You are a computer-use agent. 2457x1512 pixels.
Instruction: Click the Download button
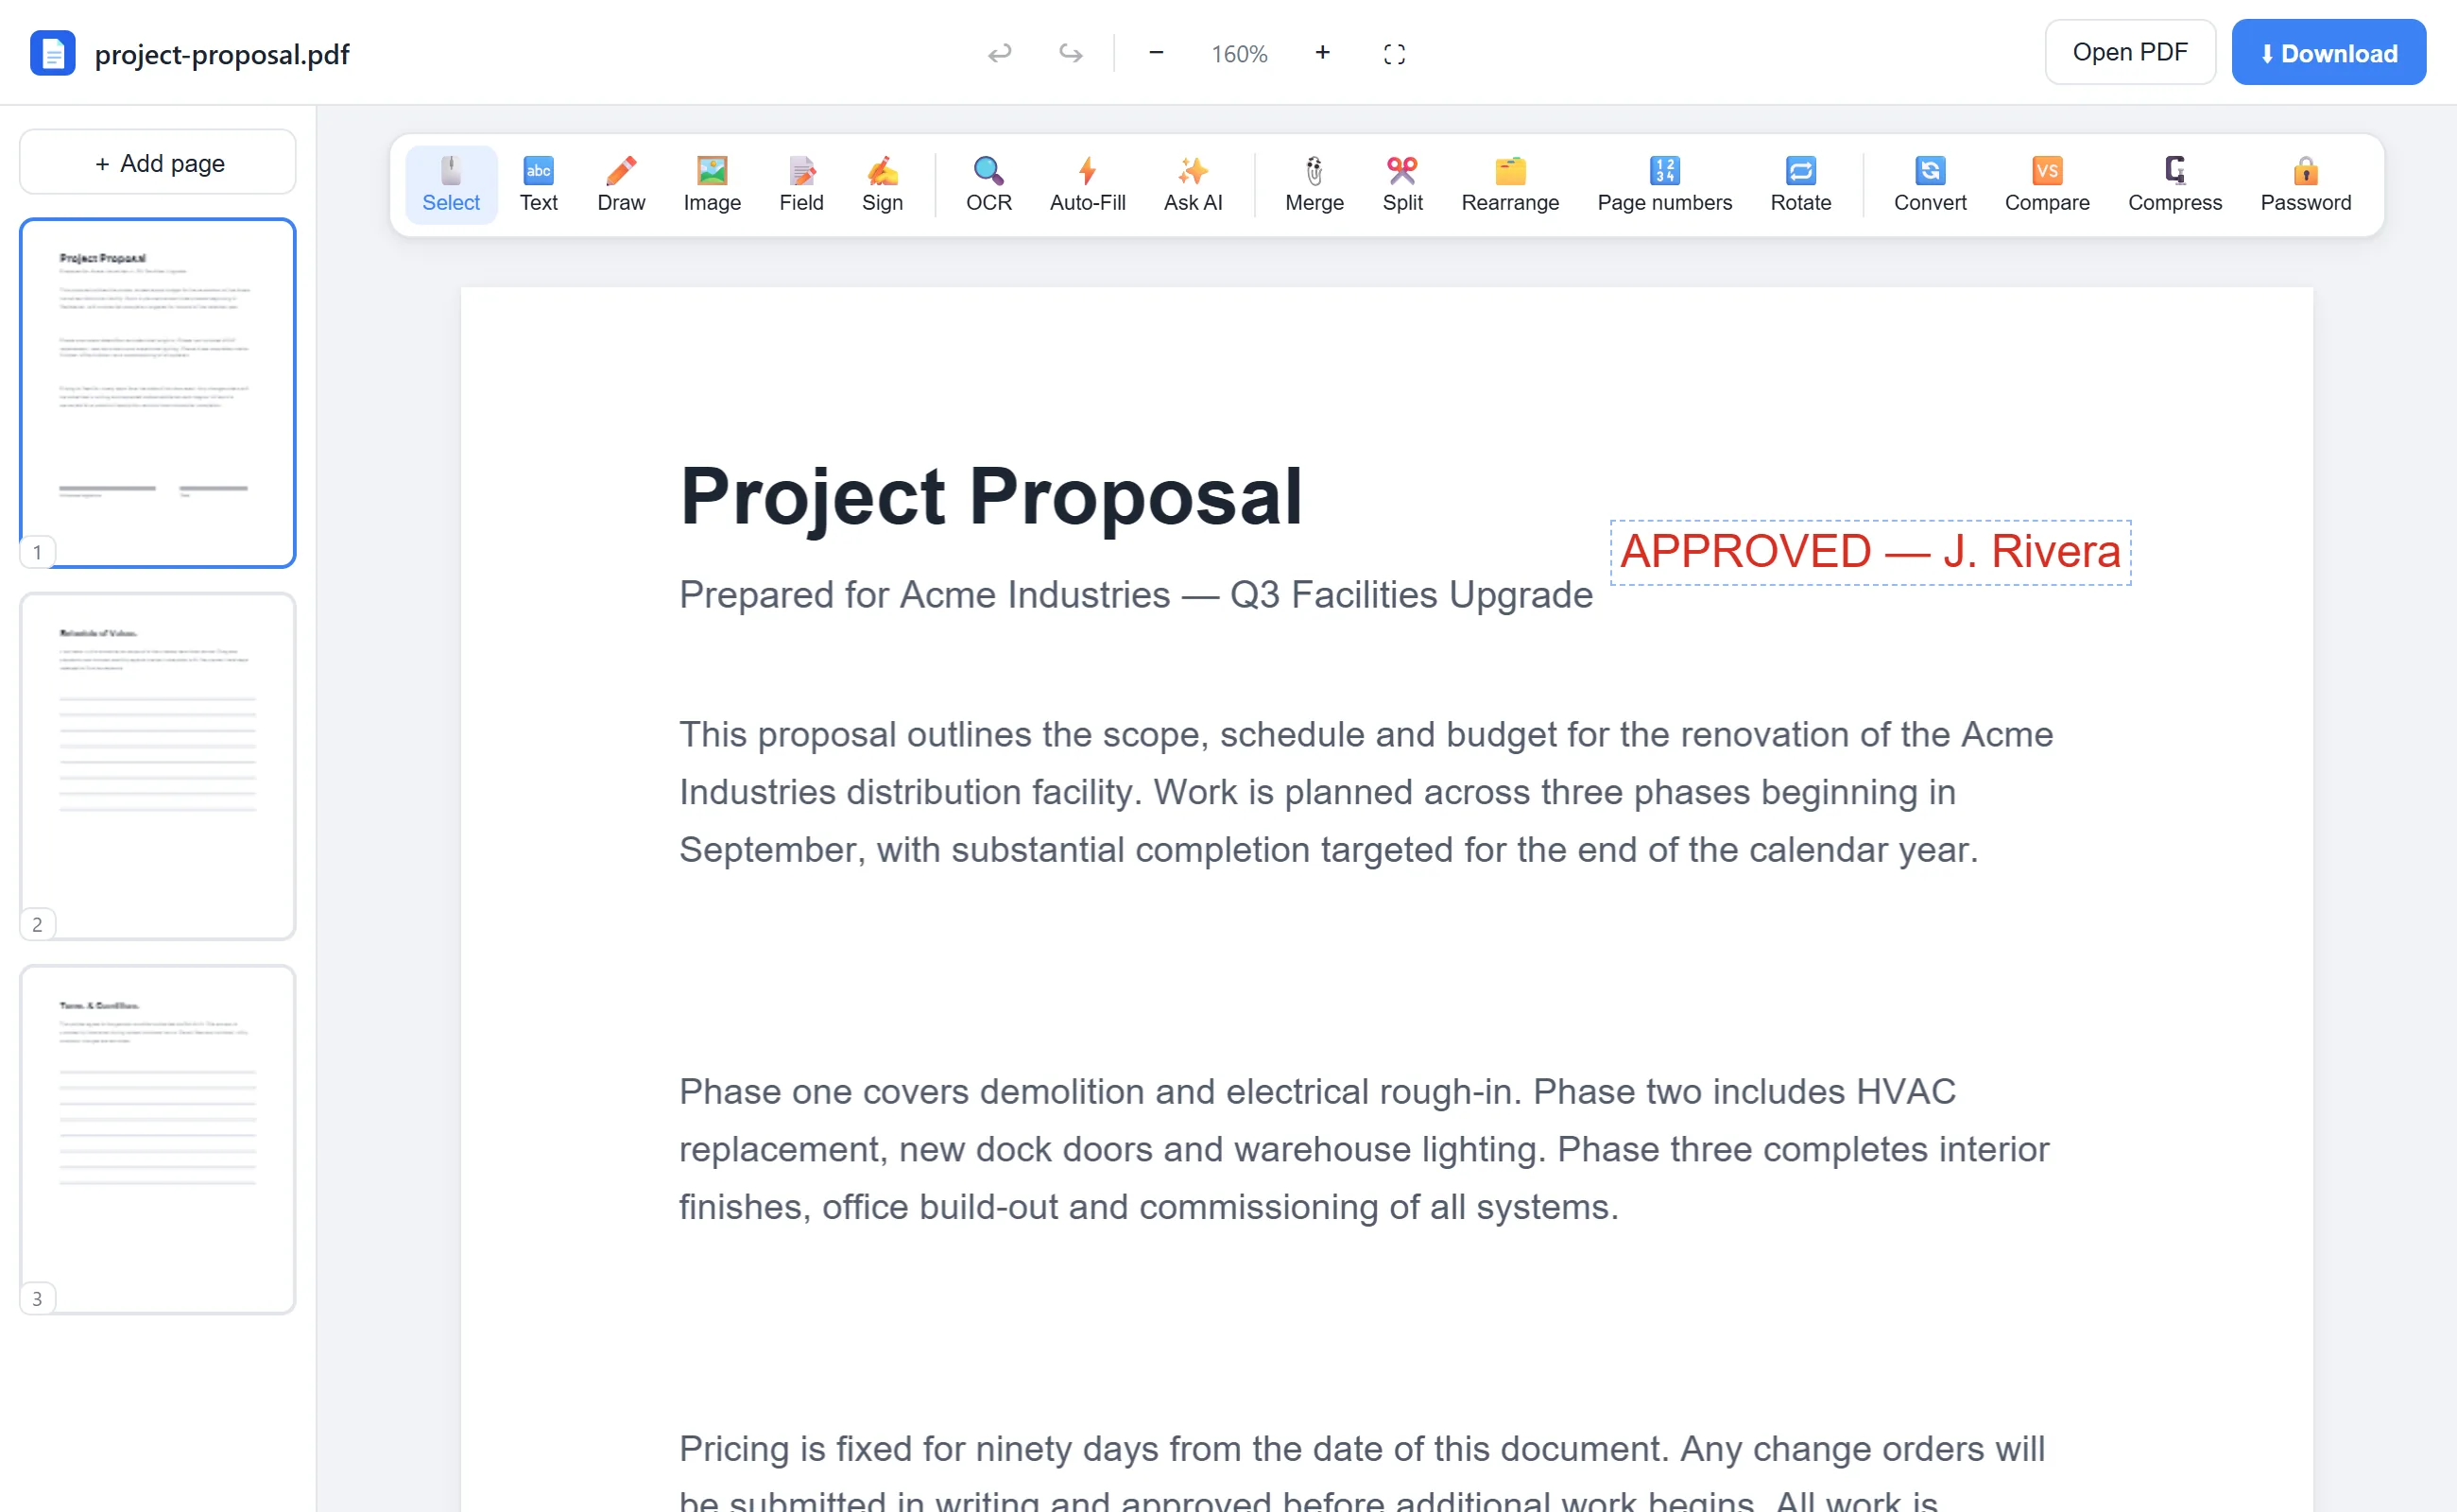click(2328, 53)
